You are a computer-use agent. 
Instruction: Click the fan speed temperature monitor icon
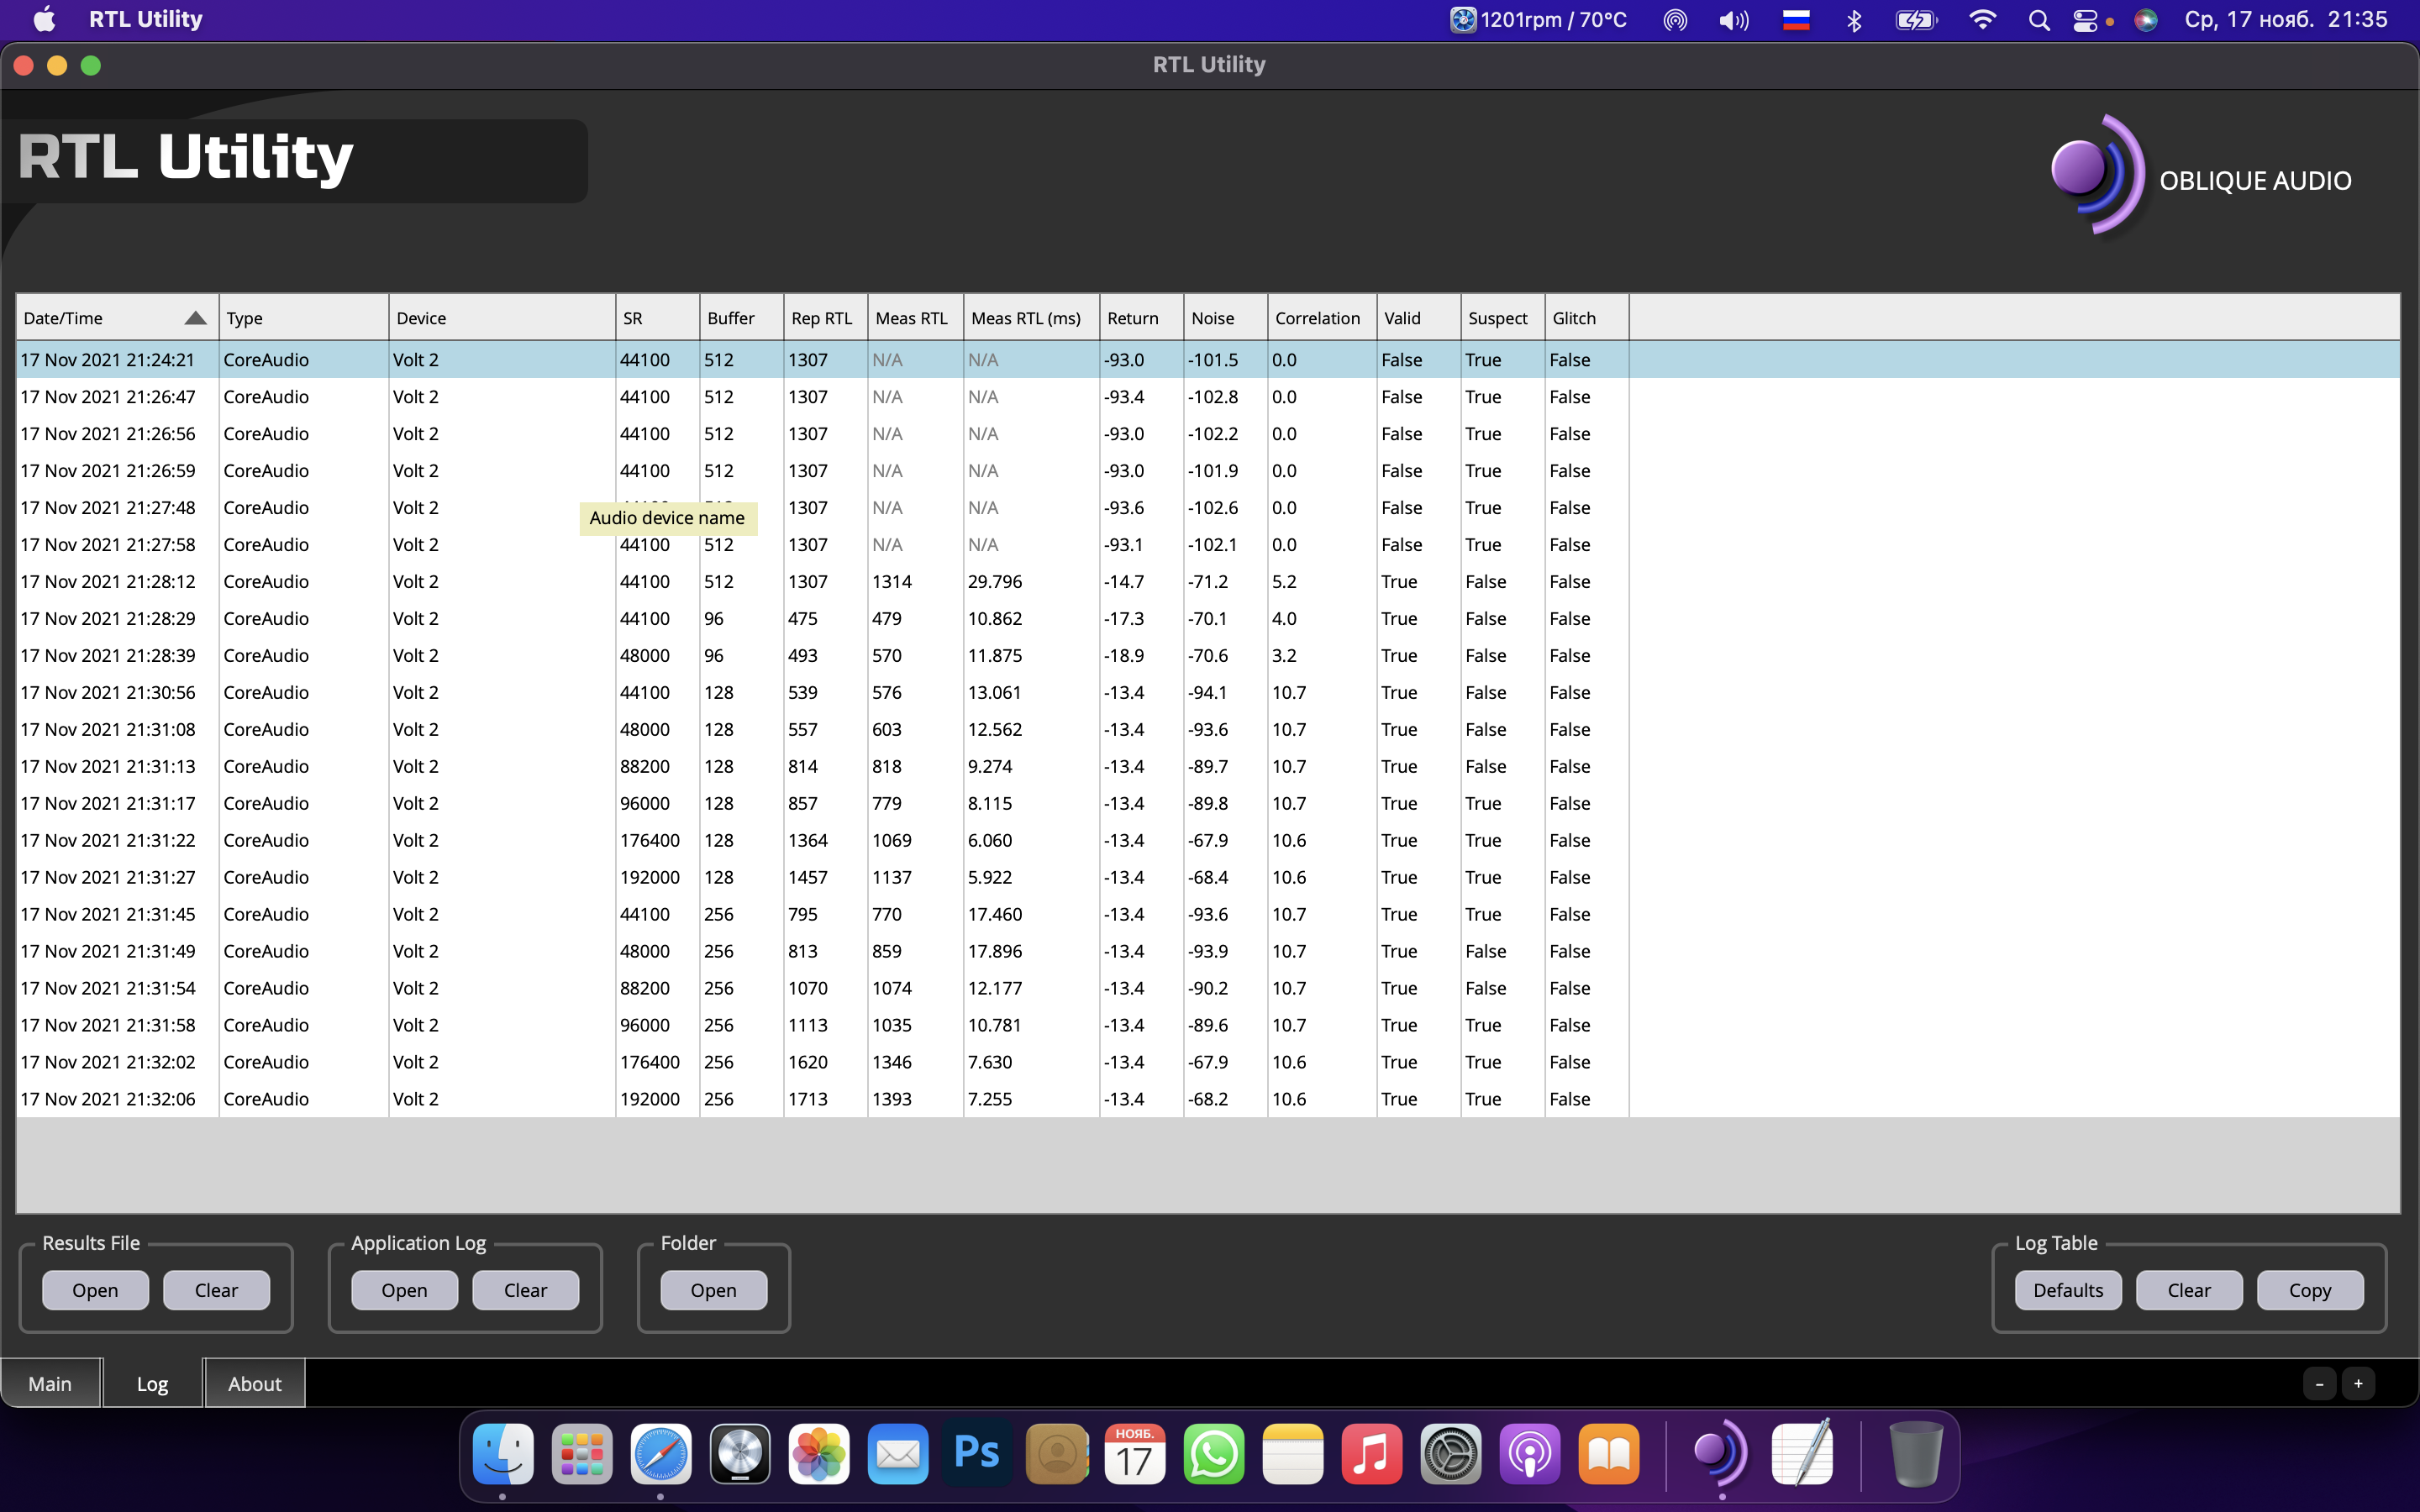(1463, 20)
